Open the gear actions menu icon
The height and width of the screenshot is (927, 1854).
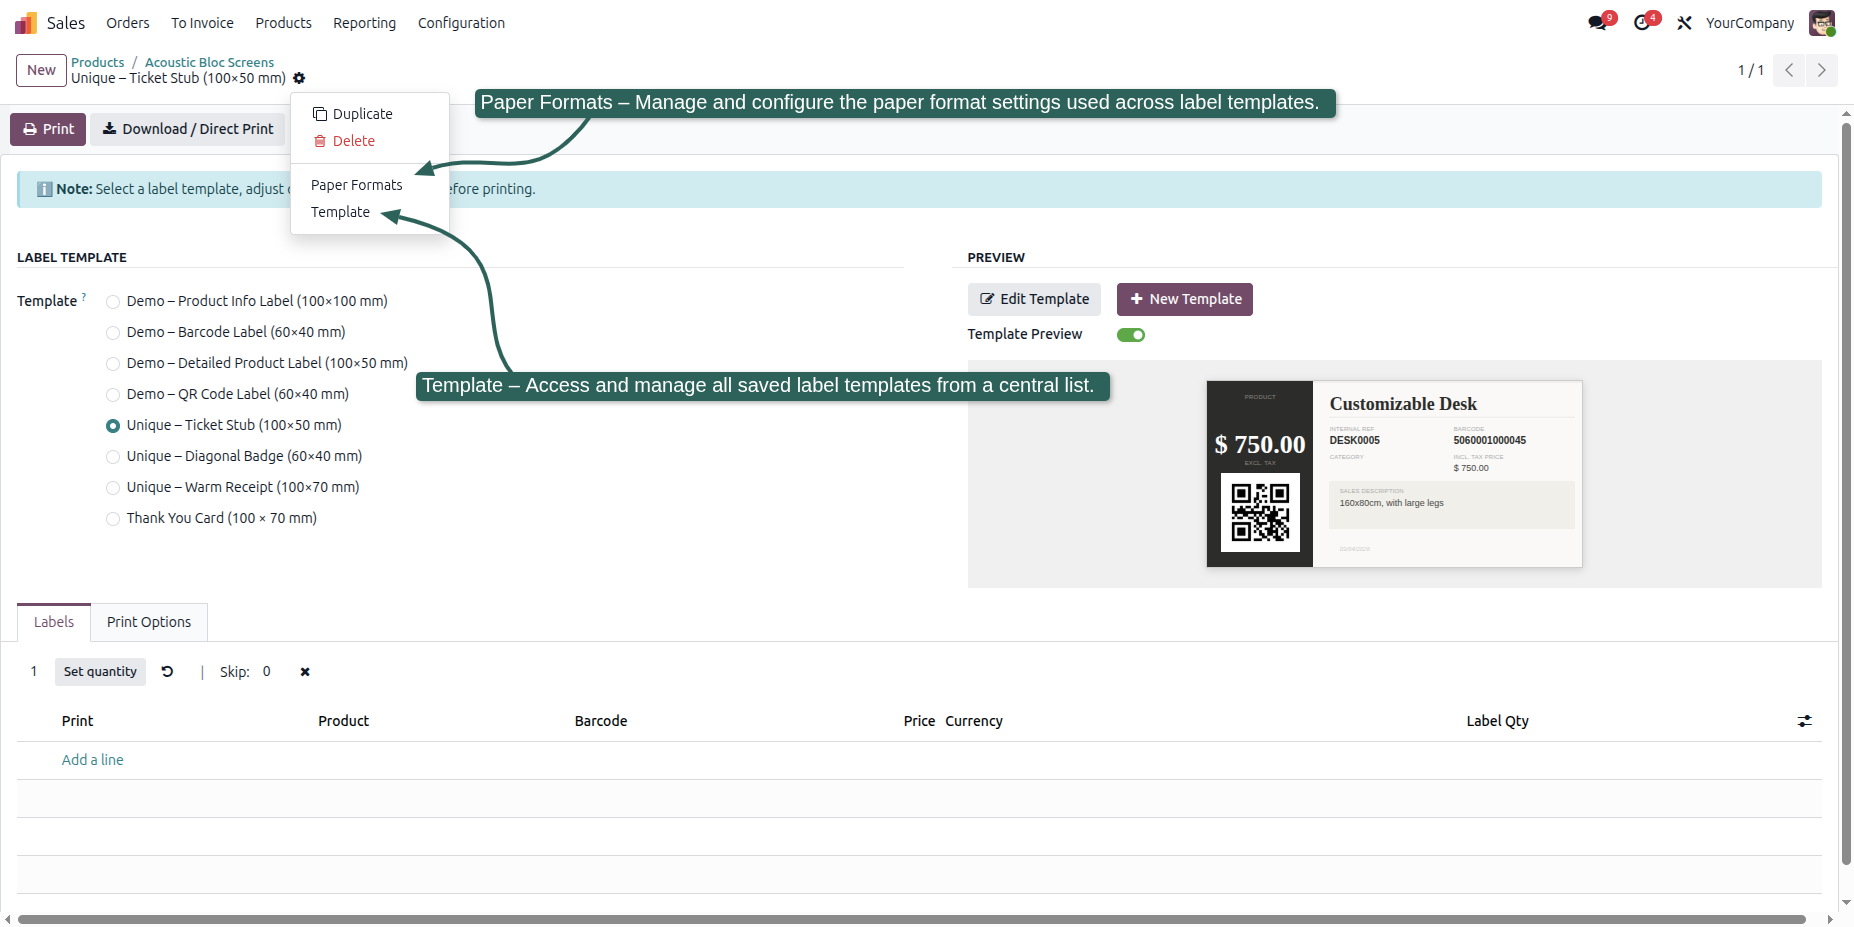pyautogui.click(x=299, y=78)
